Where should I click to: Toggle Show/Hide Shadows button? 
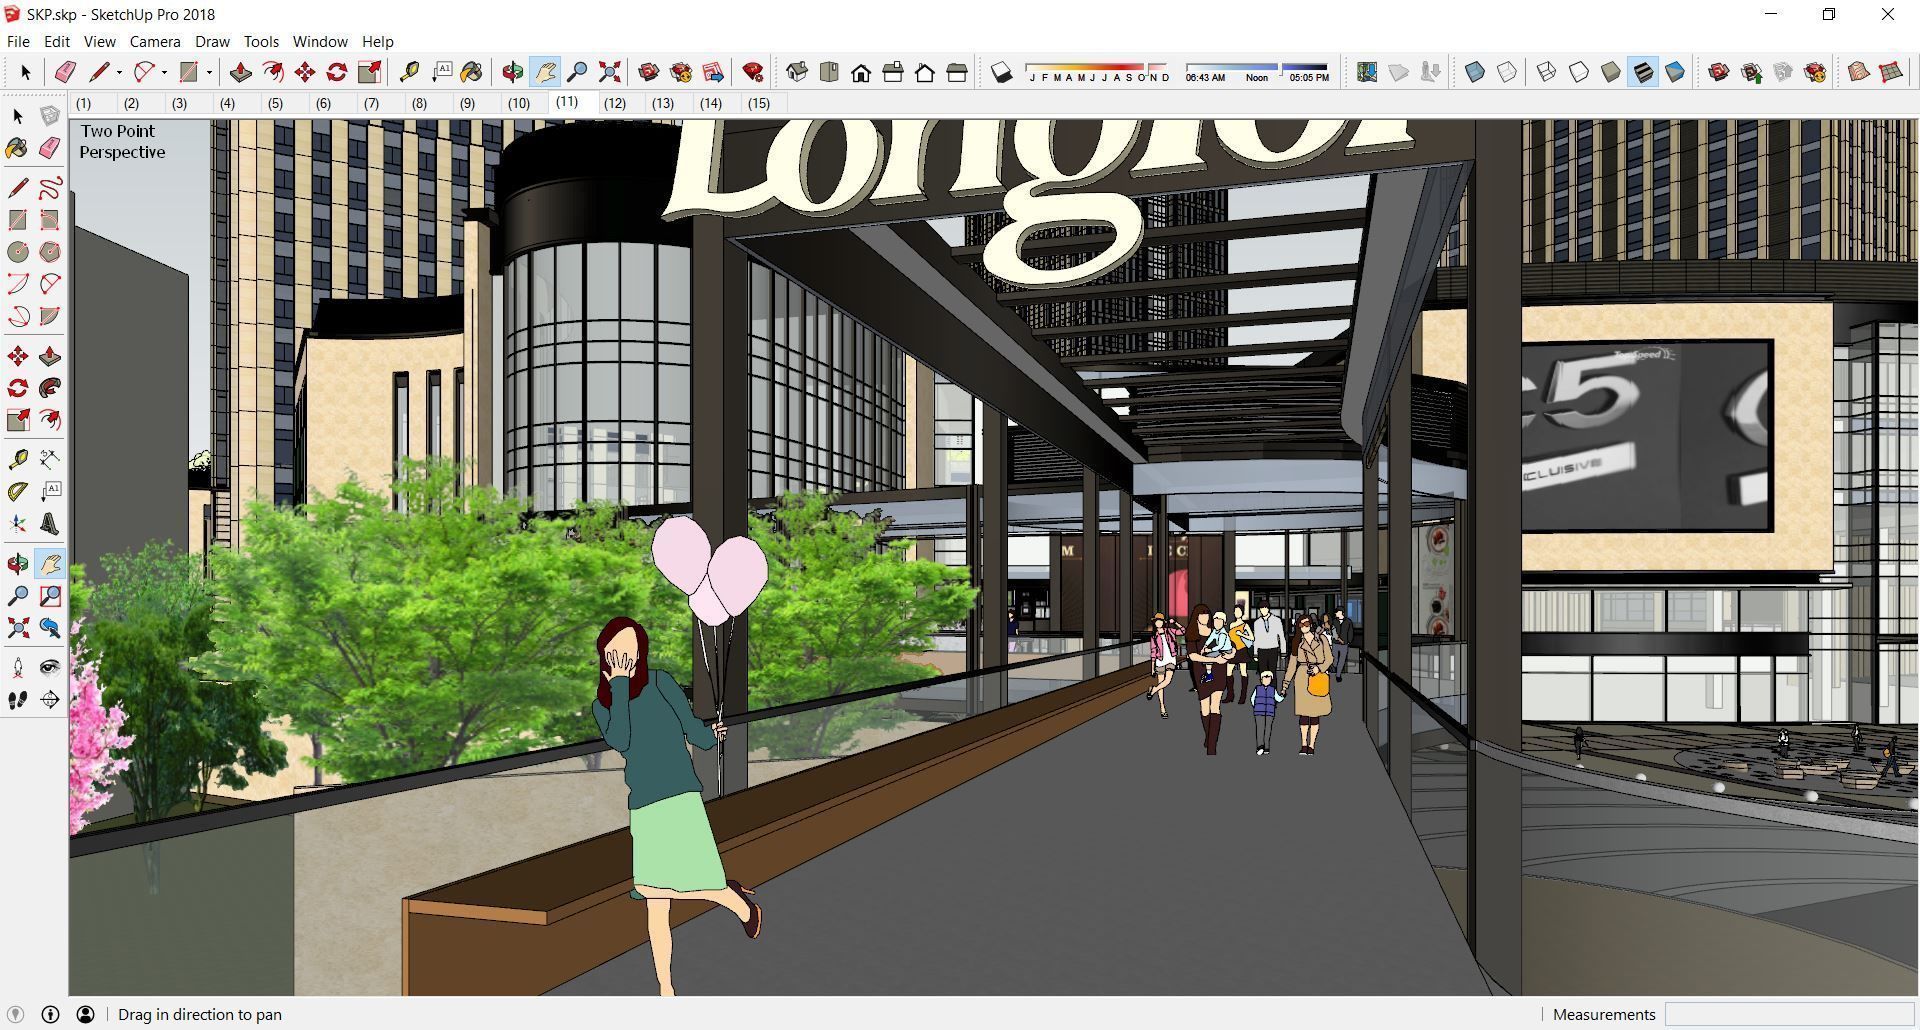[x=1001, y=72]
